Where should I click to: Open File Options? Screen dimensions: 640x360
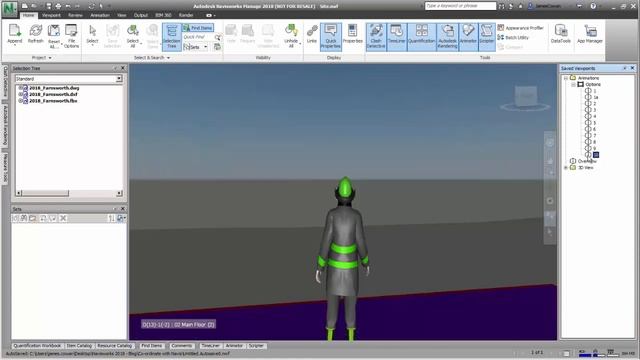click(71, 36)
